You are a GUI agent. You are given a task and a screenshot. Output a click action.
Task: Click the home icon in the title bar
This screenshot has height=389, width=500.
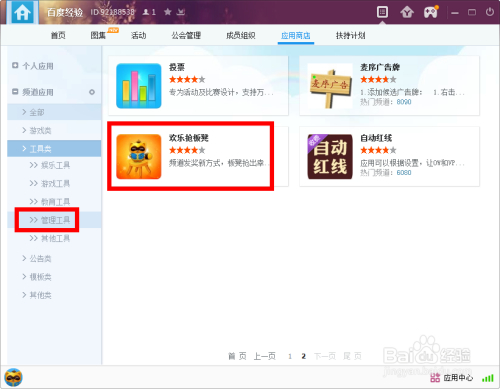pyautogui.click(x=22, y=12)
